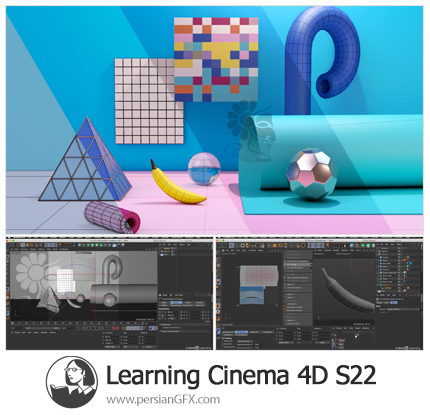Image resolution: width=430 pixels, height=415 pixels.
Task: Click the UV mesh in right Texture UV Editor
Action: [x=259, y=285]
